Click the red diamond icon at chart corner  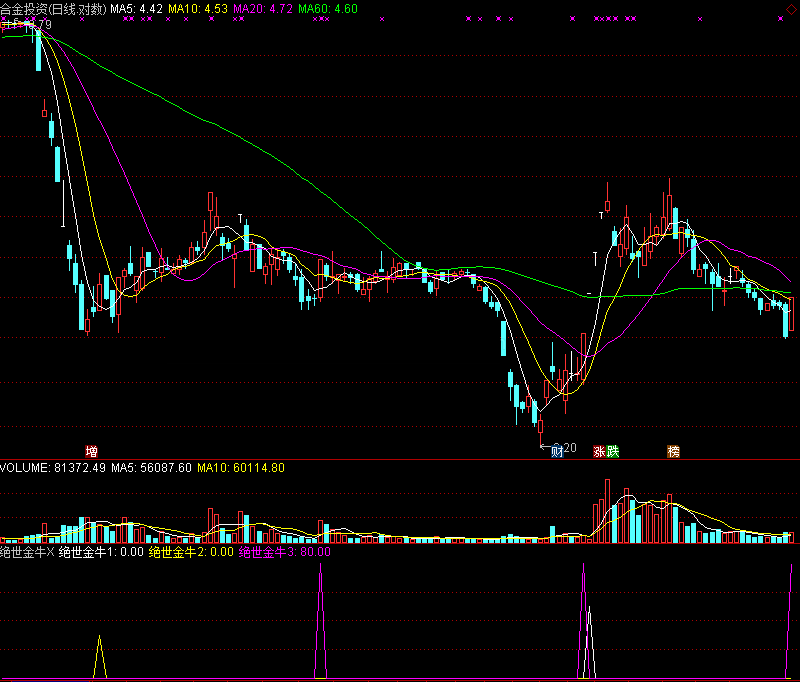(x=791, y=9)
